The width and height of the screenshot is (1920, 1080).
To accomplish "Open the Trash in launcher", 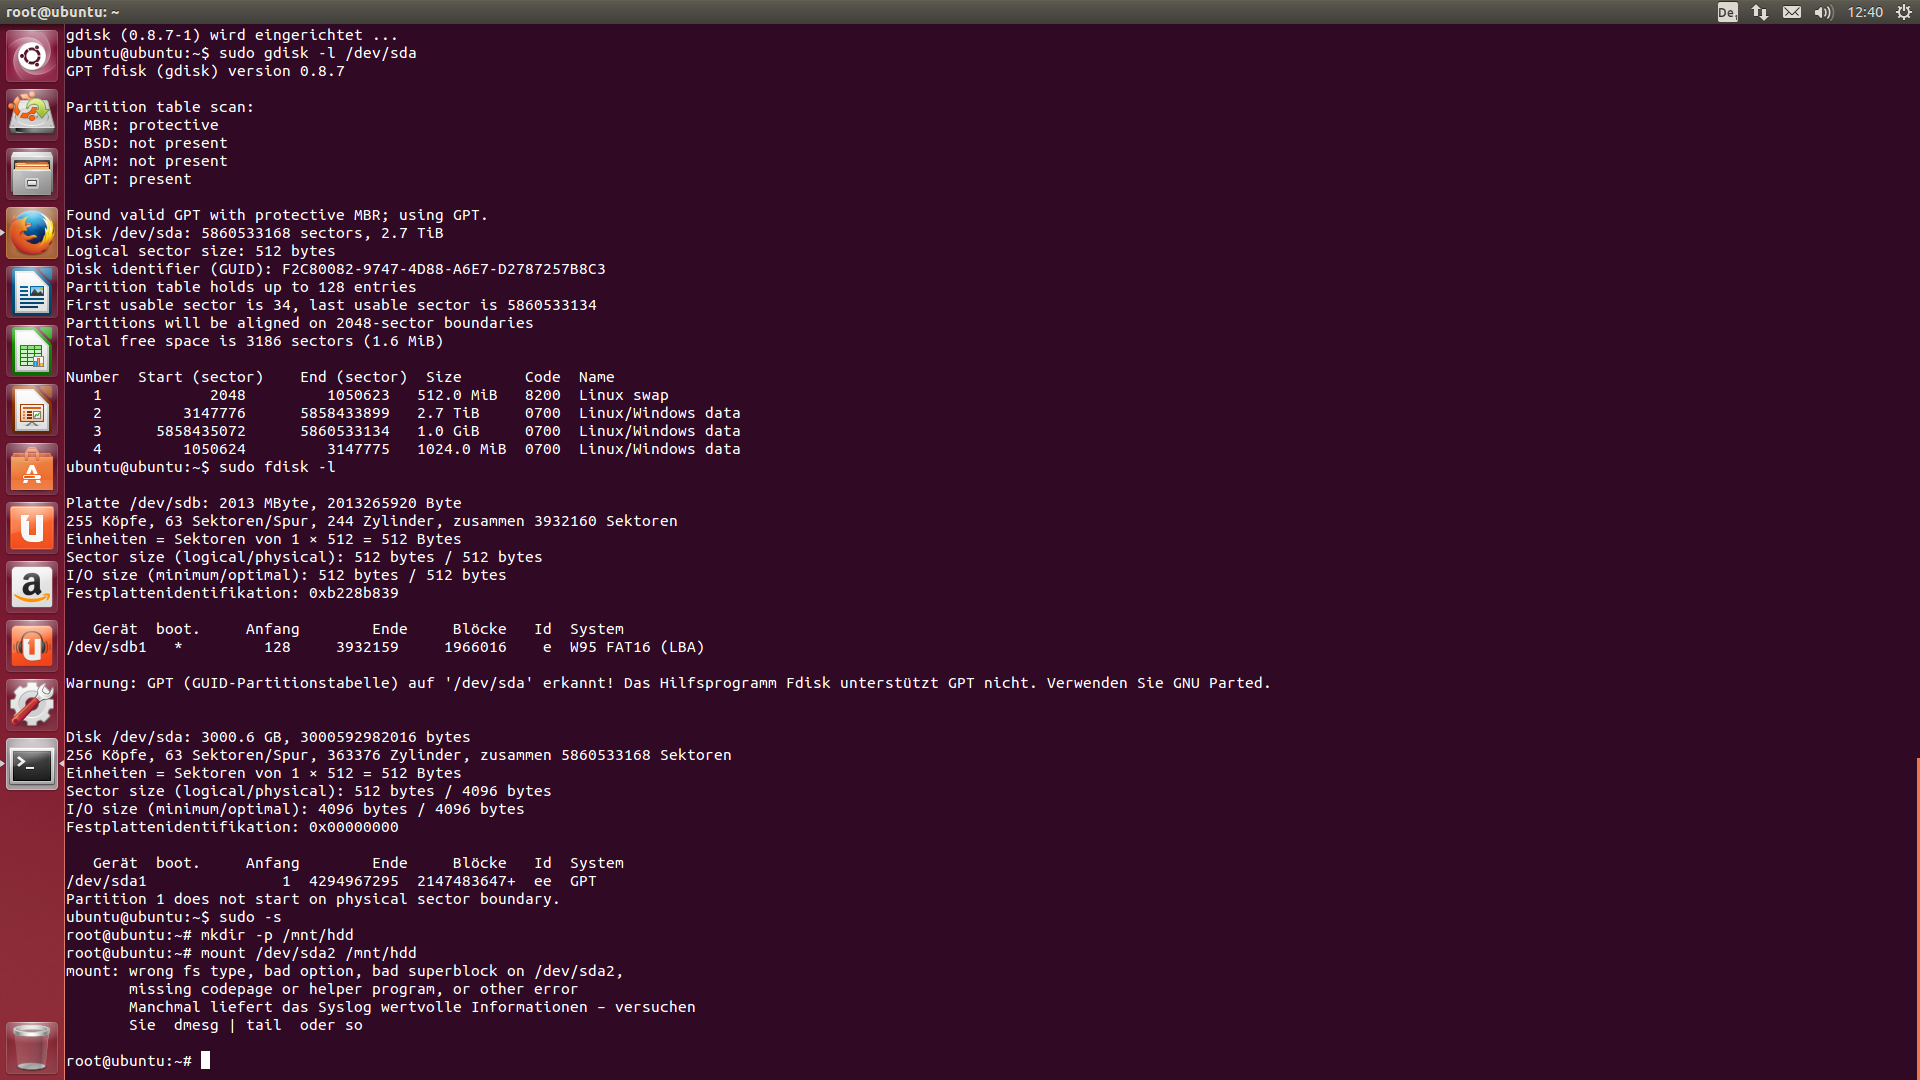I will 32,1047.
